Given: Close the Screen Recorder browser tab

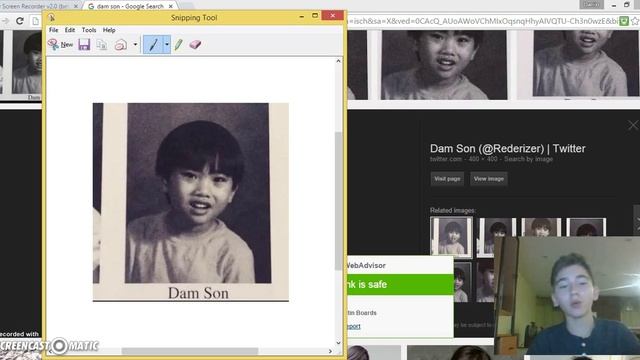Looking at the screenshot, I should pos(76,6).
